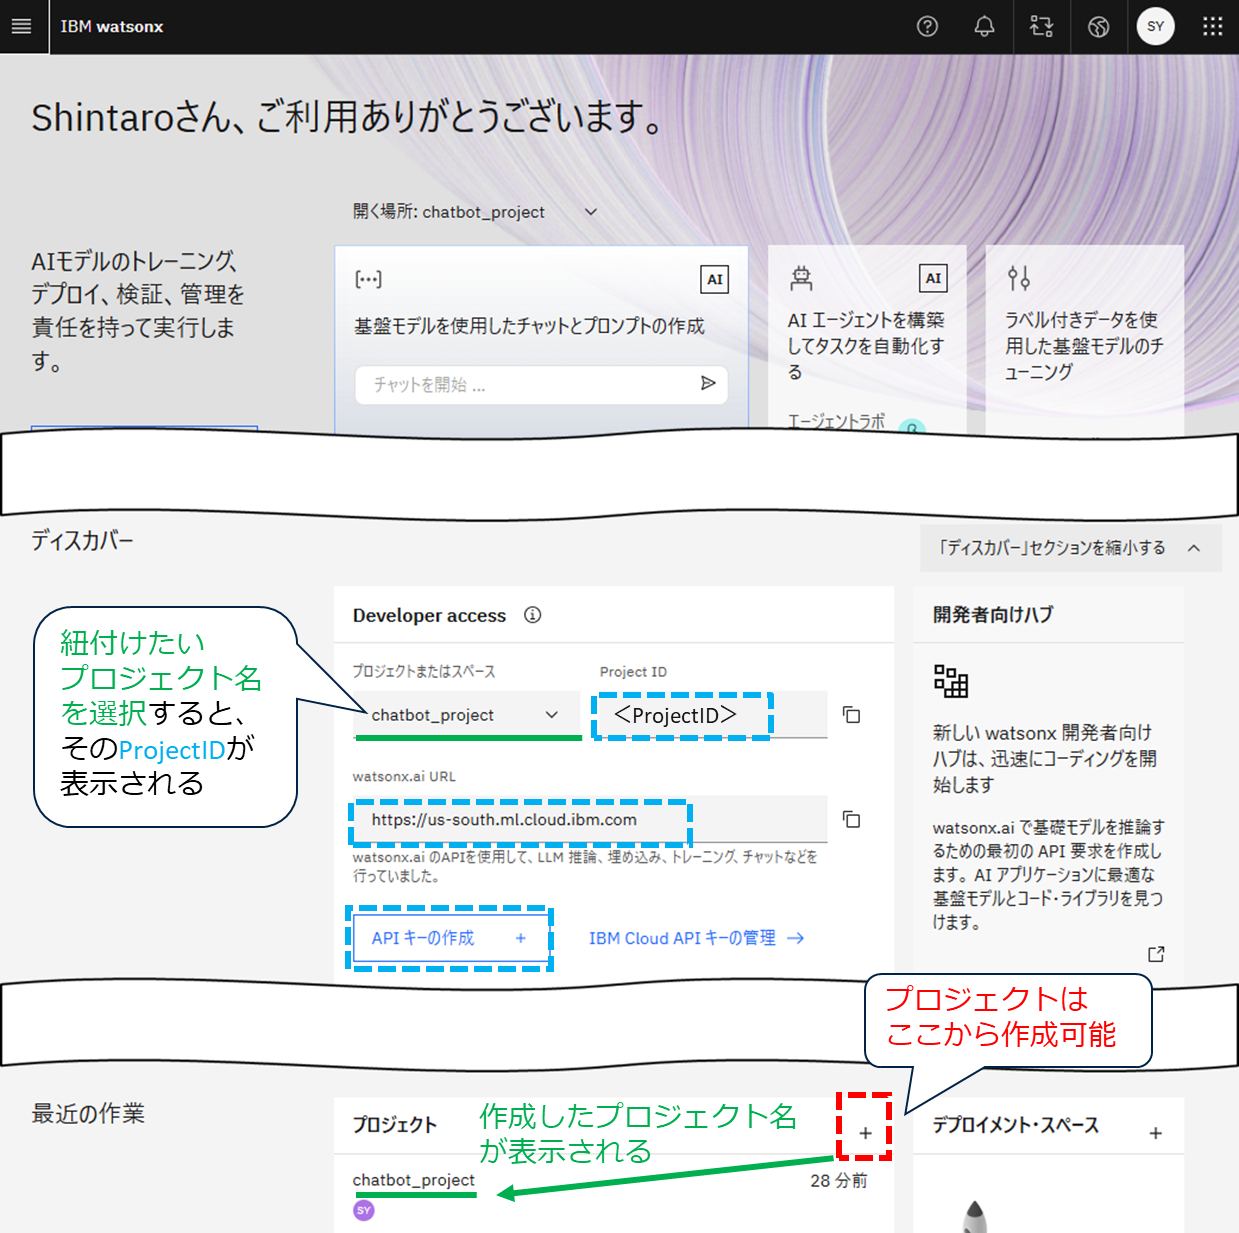This screenshot has width=1239, height=1233.
Task: Click the developer hub blocks icon
Action: pos(951,681)
